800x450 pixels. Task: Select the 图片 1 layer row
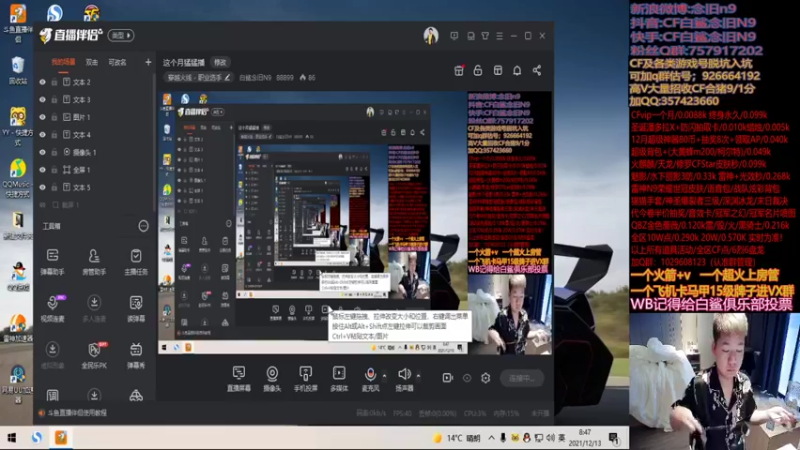tap(94, 117)
